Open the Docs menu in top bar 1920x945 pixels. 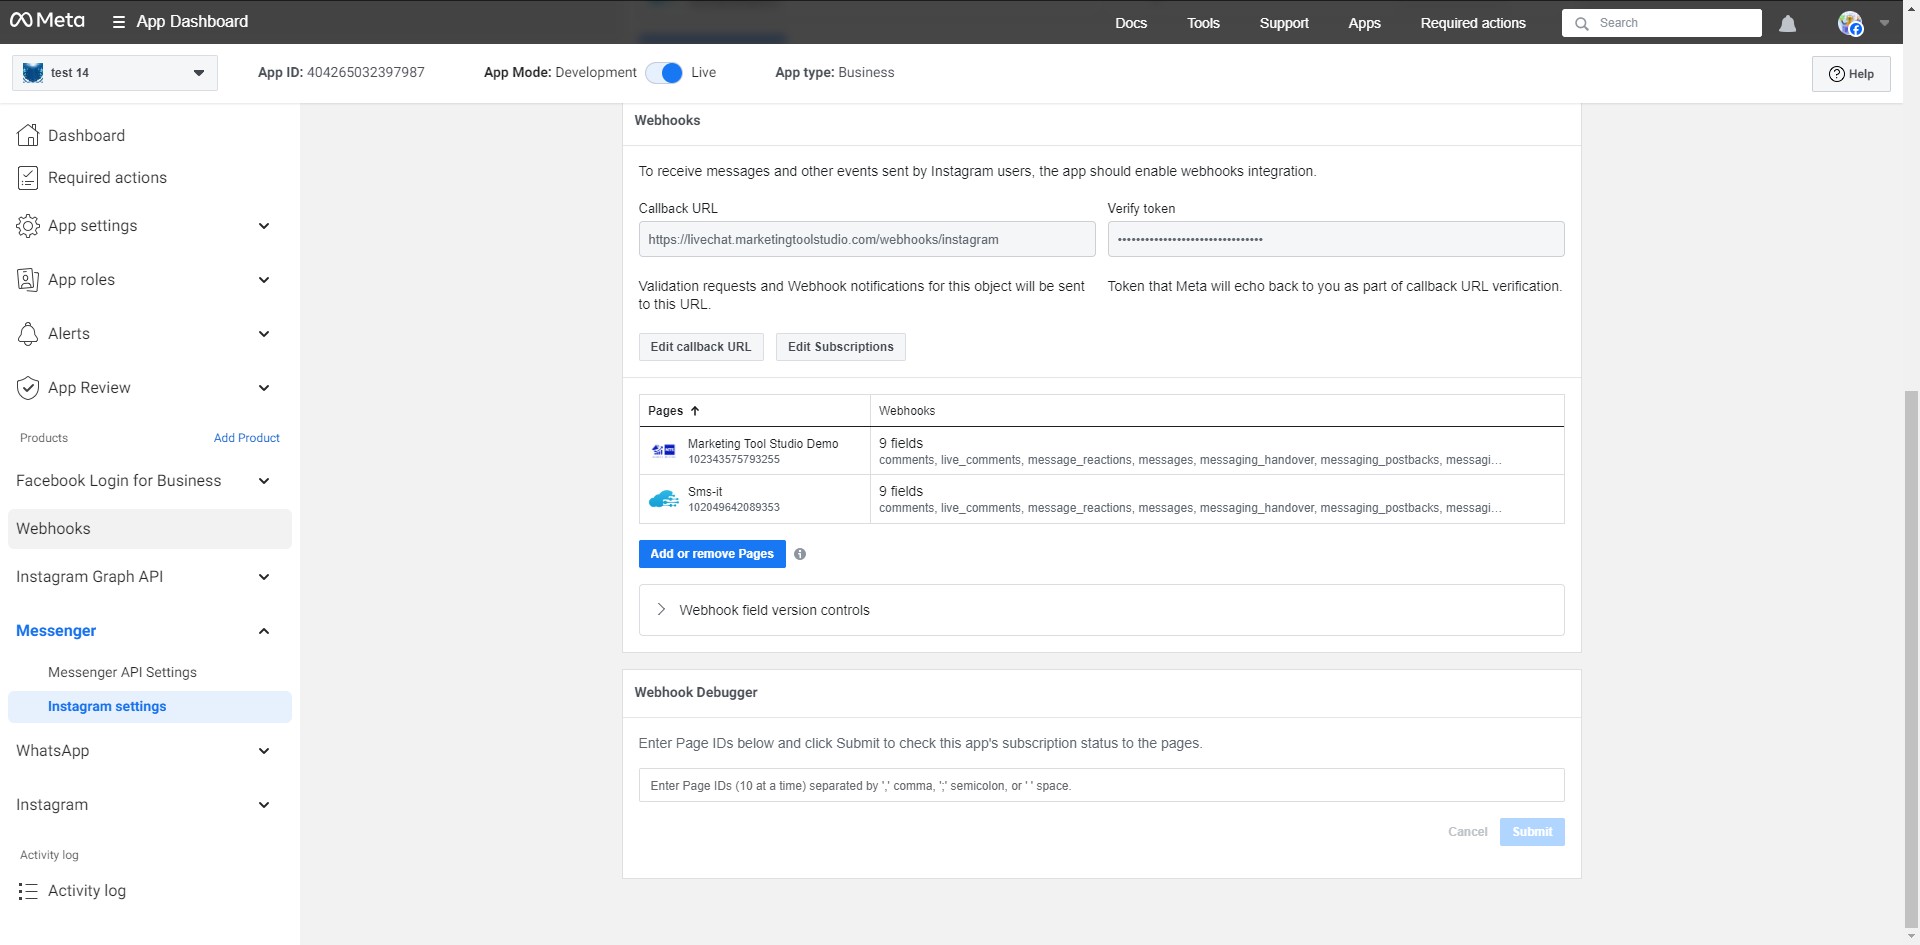point(1130,23)
